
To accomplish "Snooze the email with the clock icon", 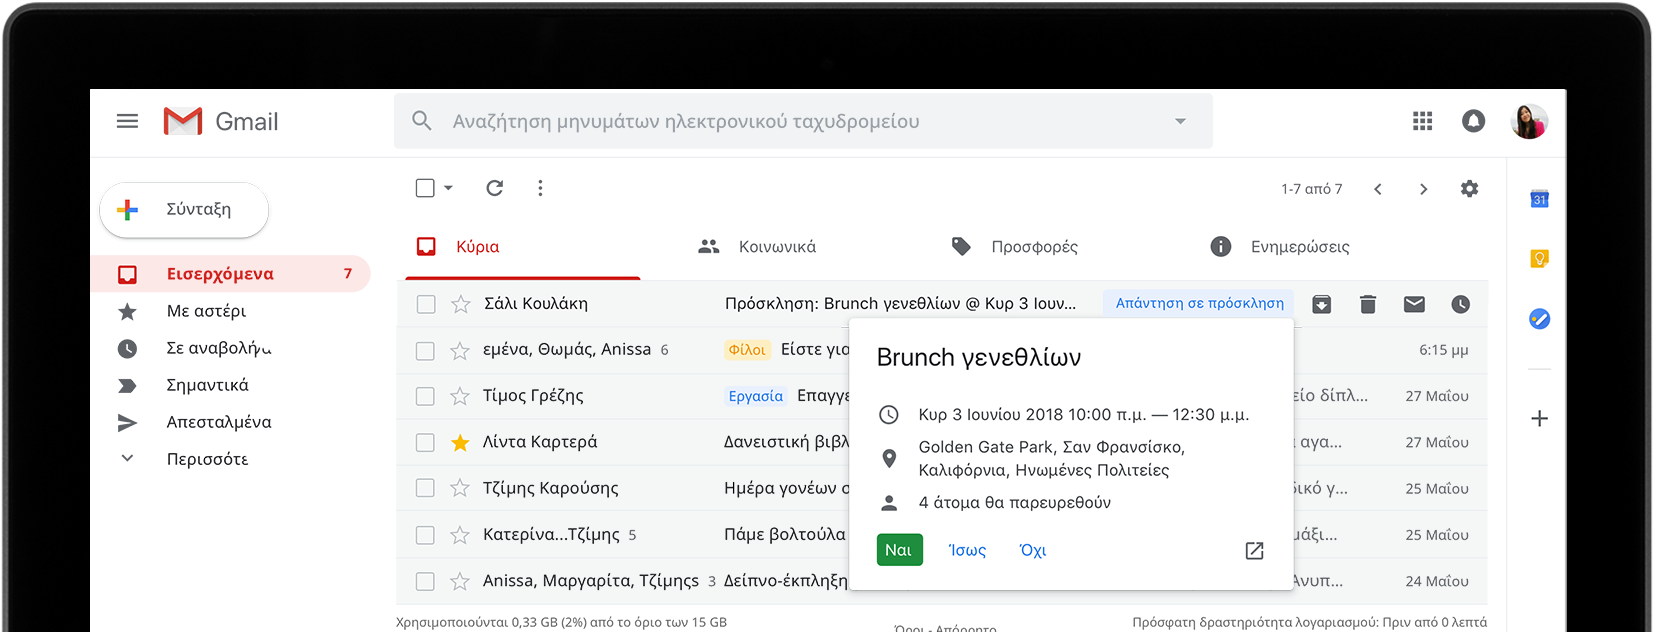I will coord(1461,304).
